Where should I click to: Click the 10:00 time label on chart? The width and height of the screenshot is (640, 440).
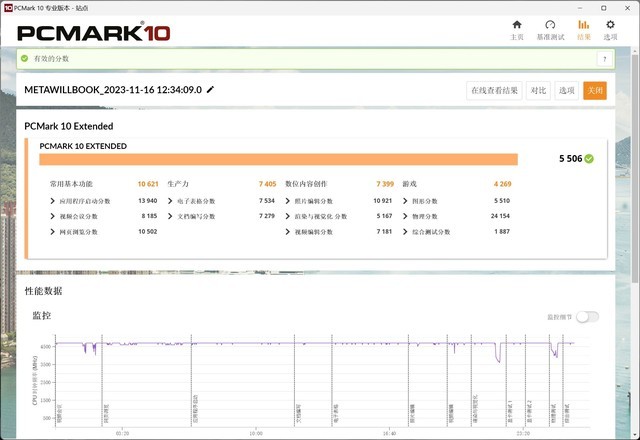coord(256,433)
